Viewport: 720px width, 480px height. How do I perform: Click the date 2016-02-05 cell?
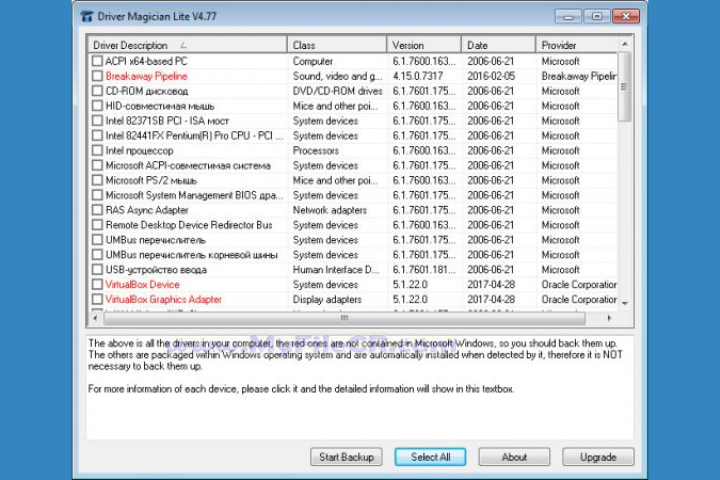click(x=491, y=76)
